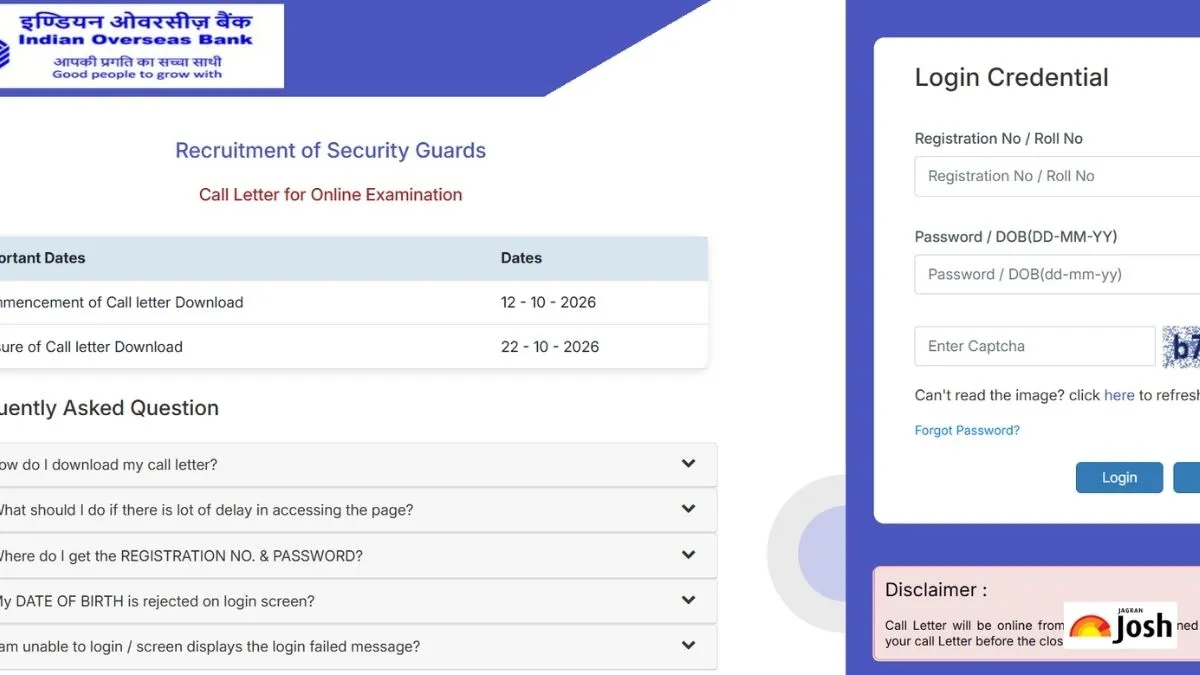Expand 'My DATE OF BIRTH is rejected on login screen?'
The width and height of the screenshot is (1200, 675).
(358, 601)
